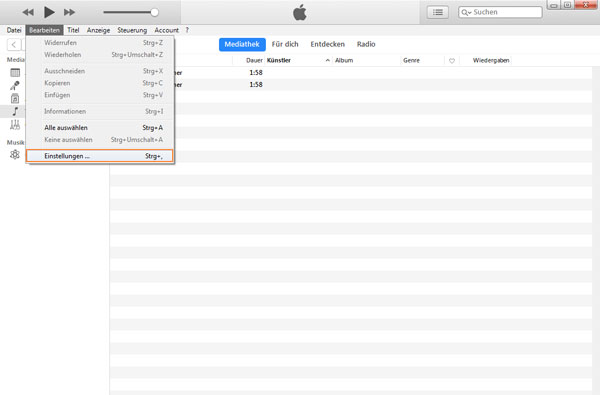Start playback with the Play button
Image resolution: width=600 pixels, height=395 pixels.
[x=49, y=12]
